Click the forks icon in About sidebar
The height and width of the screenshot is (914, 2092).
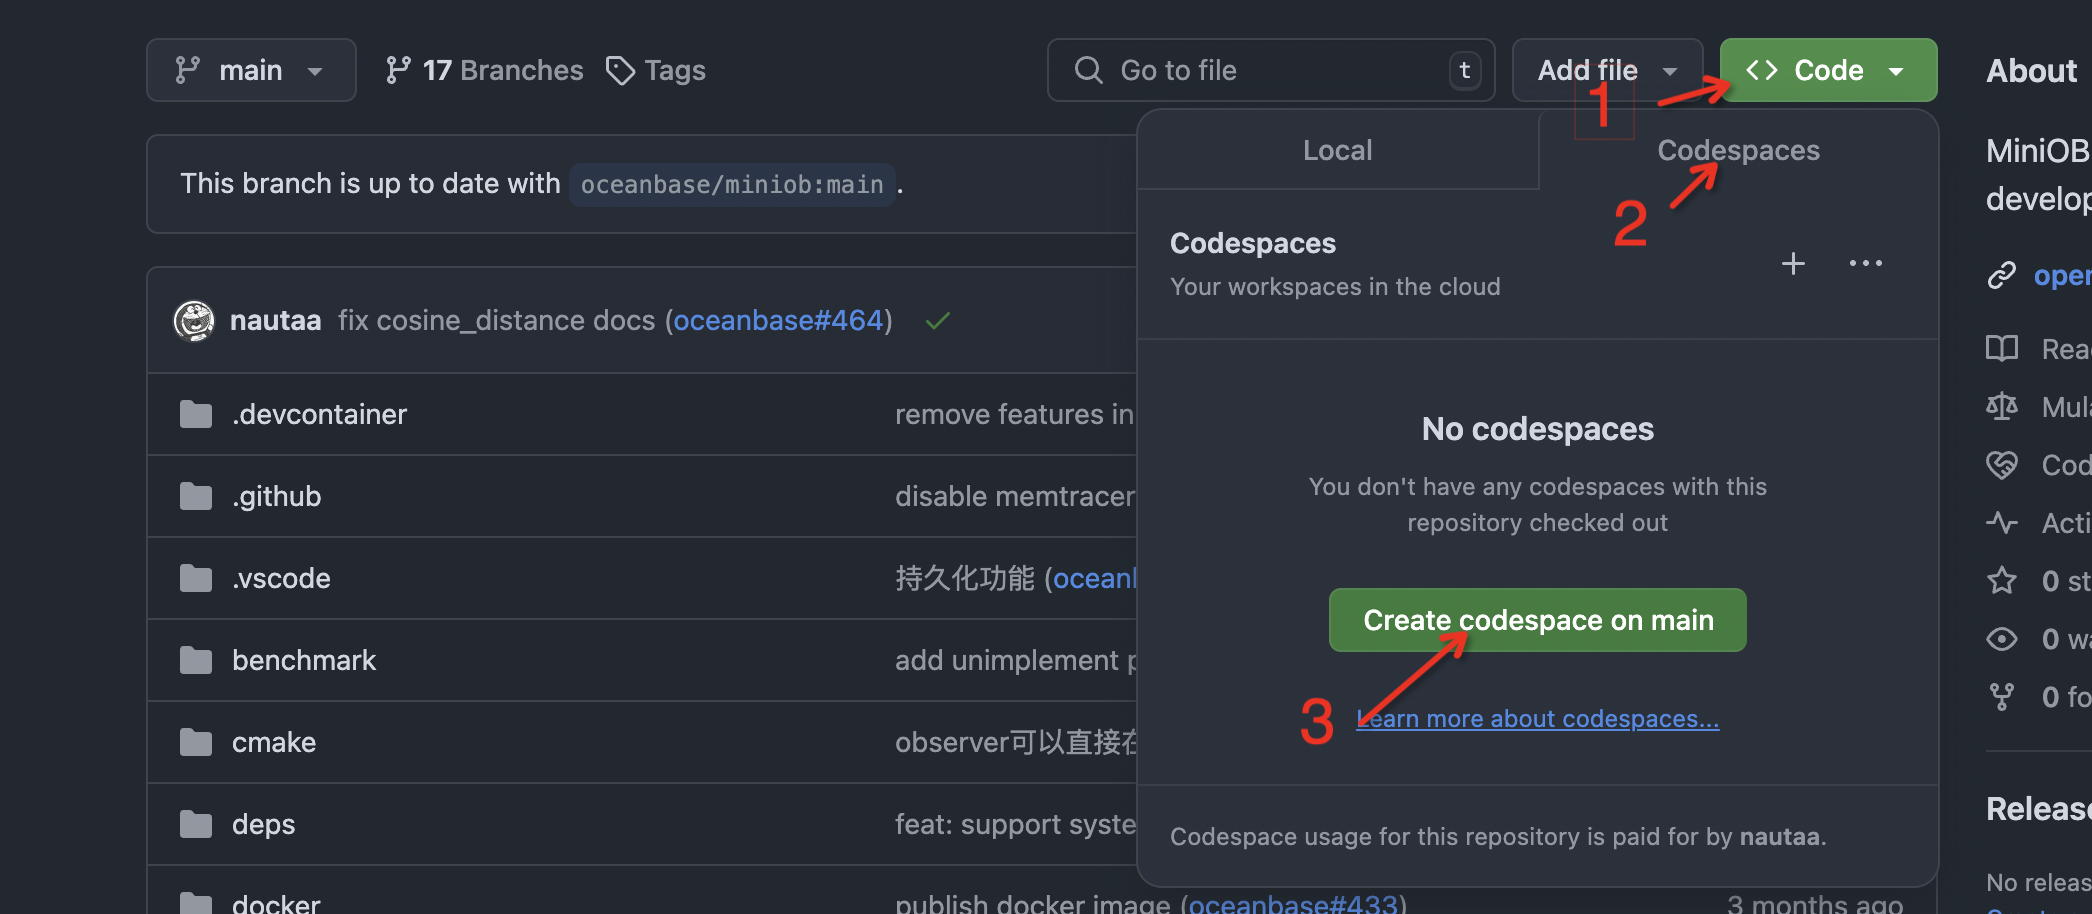point(2001,696)
